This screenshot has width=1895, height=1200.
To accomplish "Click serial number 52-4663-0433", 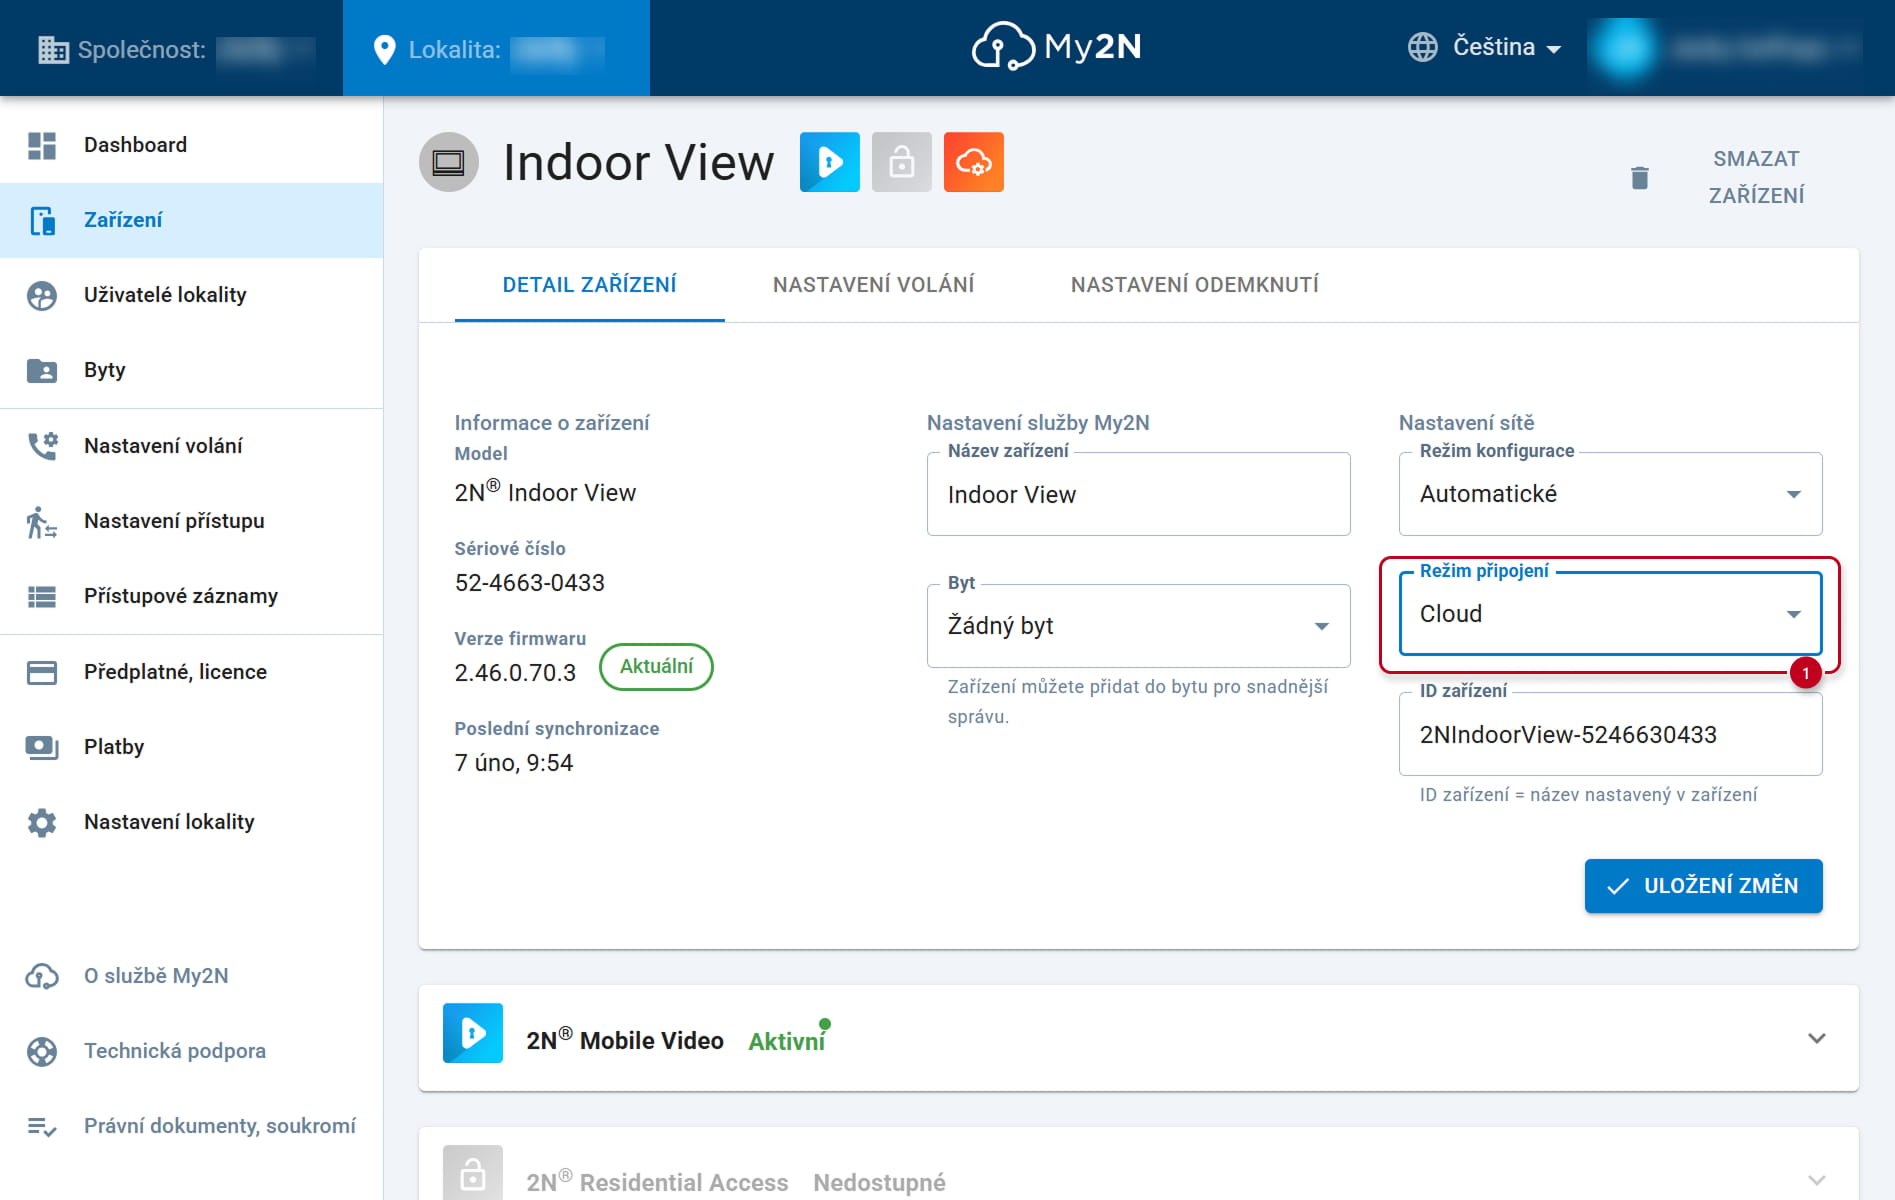I will coord(530,583).
